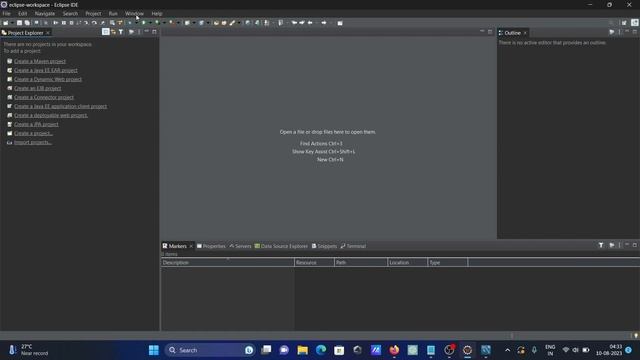
Task: Click the tip-of-the-day bulb in status bar
Action: (x=636, y=336)
